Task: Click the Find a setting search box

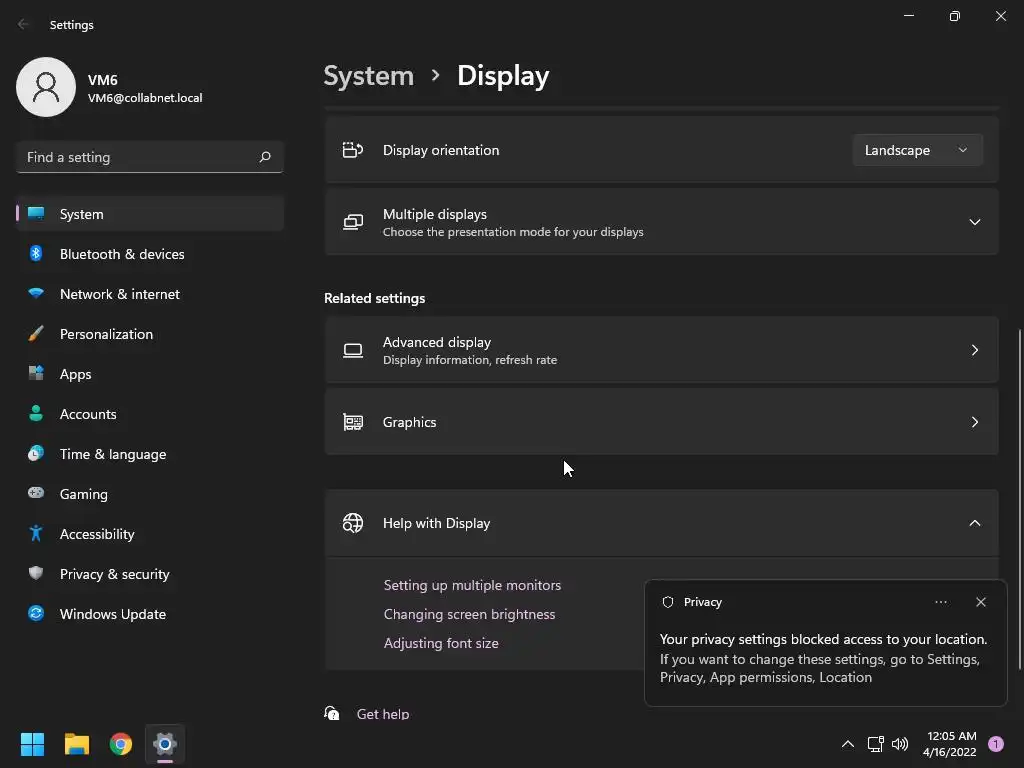Action: (x=140, y=157)
